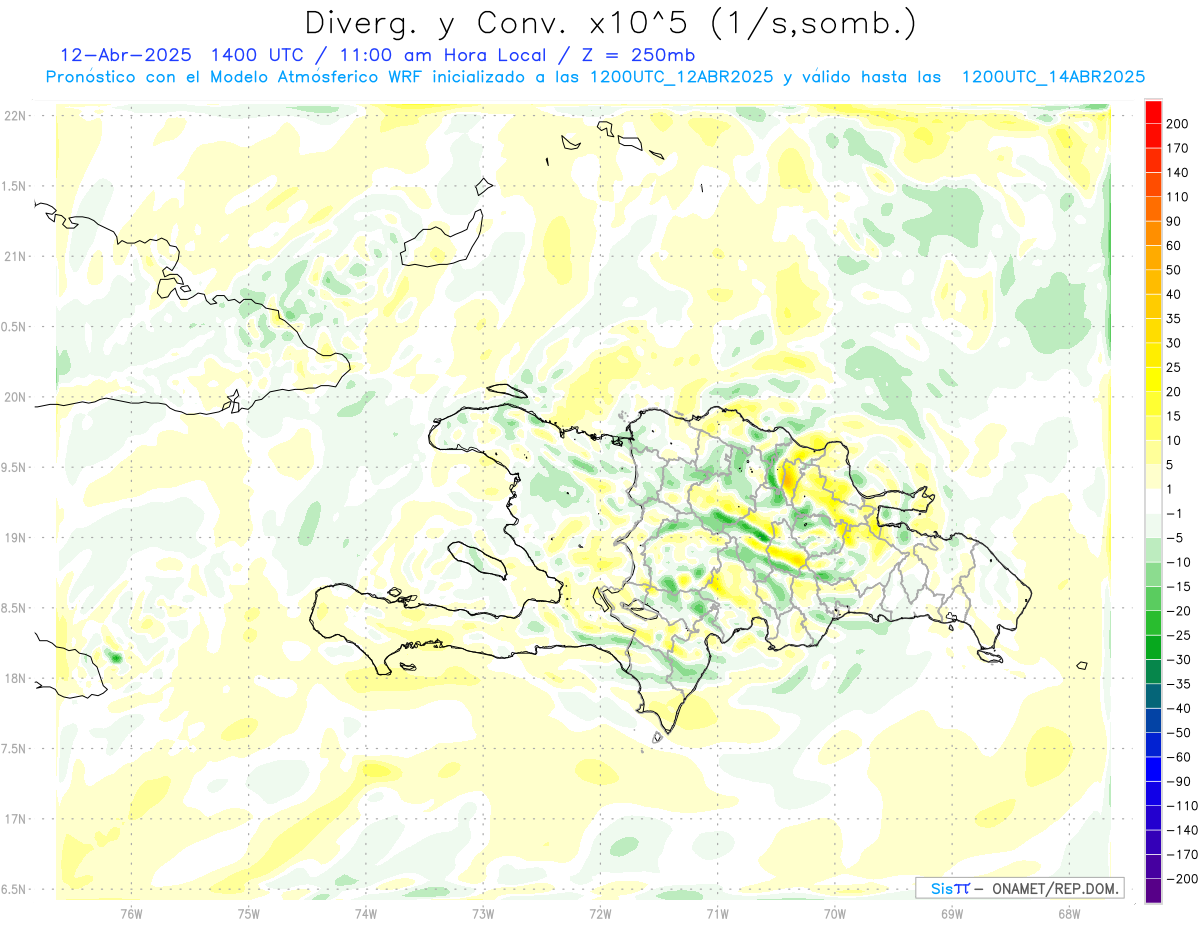Click the 20N latitude label

coord(15,397)
